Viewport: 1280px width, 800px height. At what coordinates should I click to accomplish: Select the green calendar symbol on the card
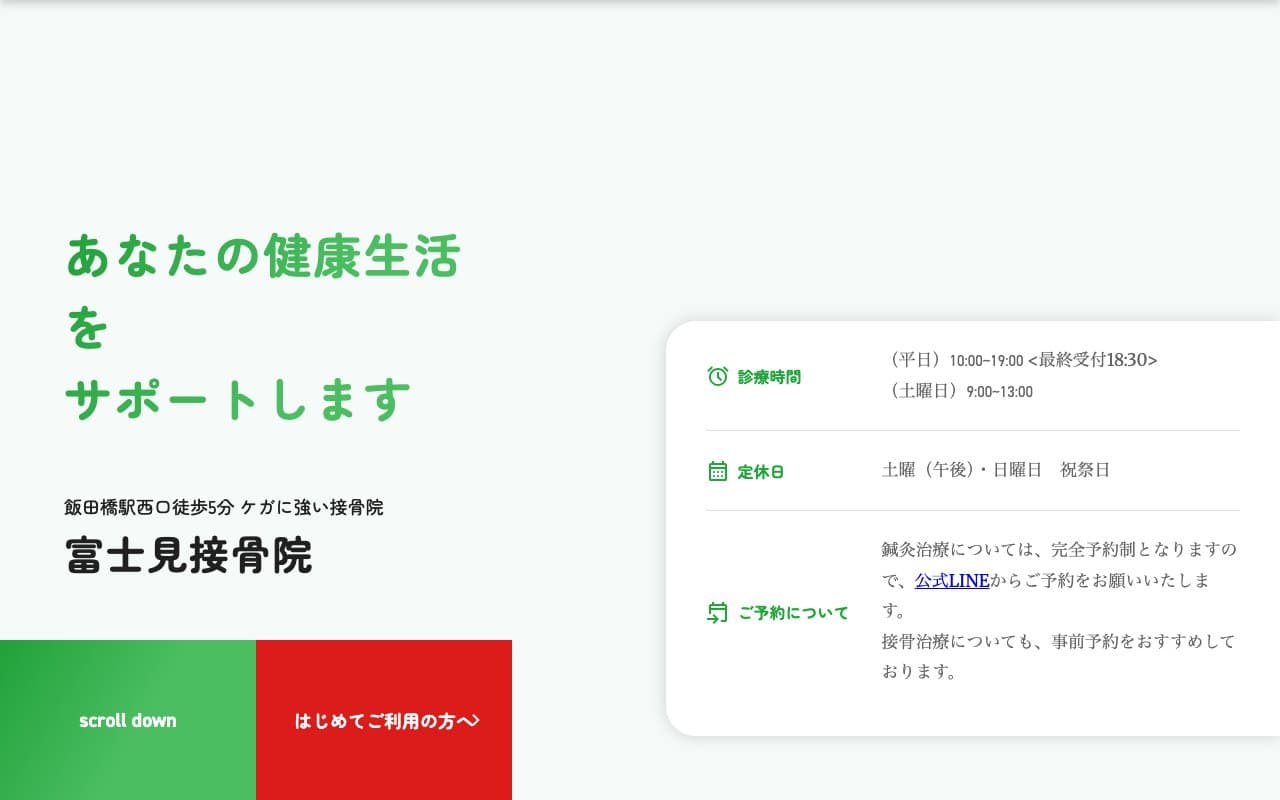click(x=716, y=470)
